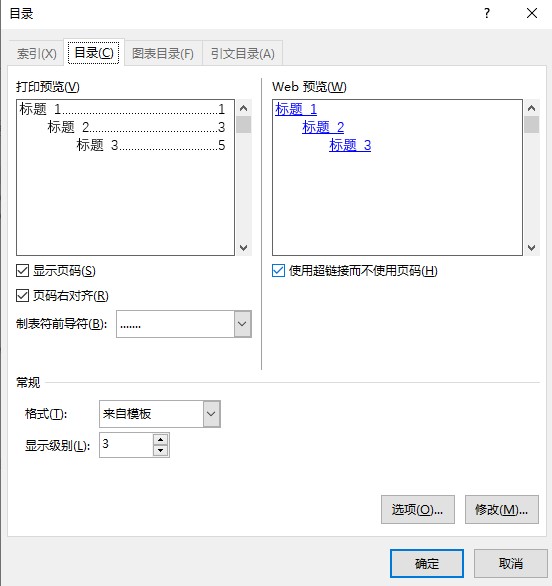Expand the 格式 来自模板 dropdown

coord(212,414)
